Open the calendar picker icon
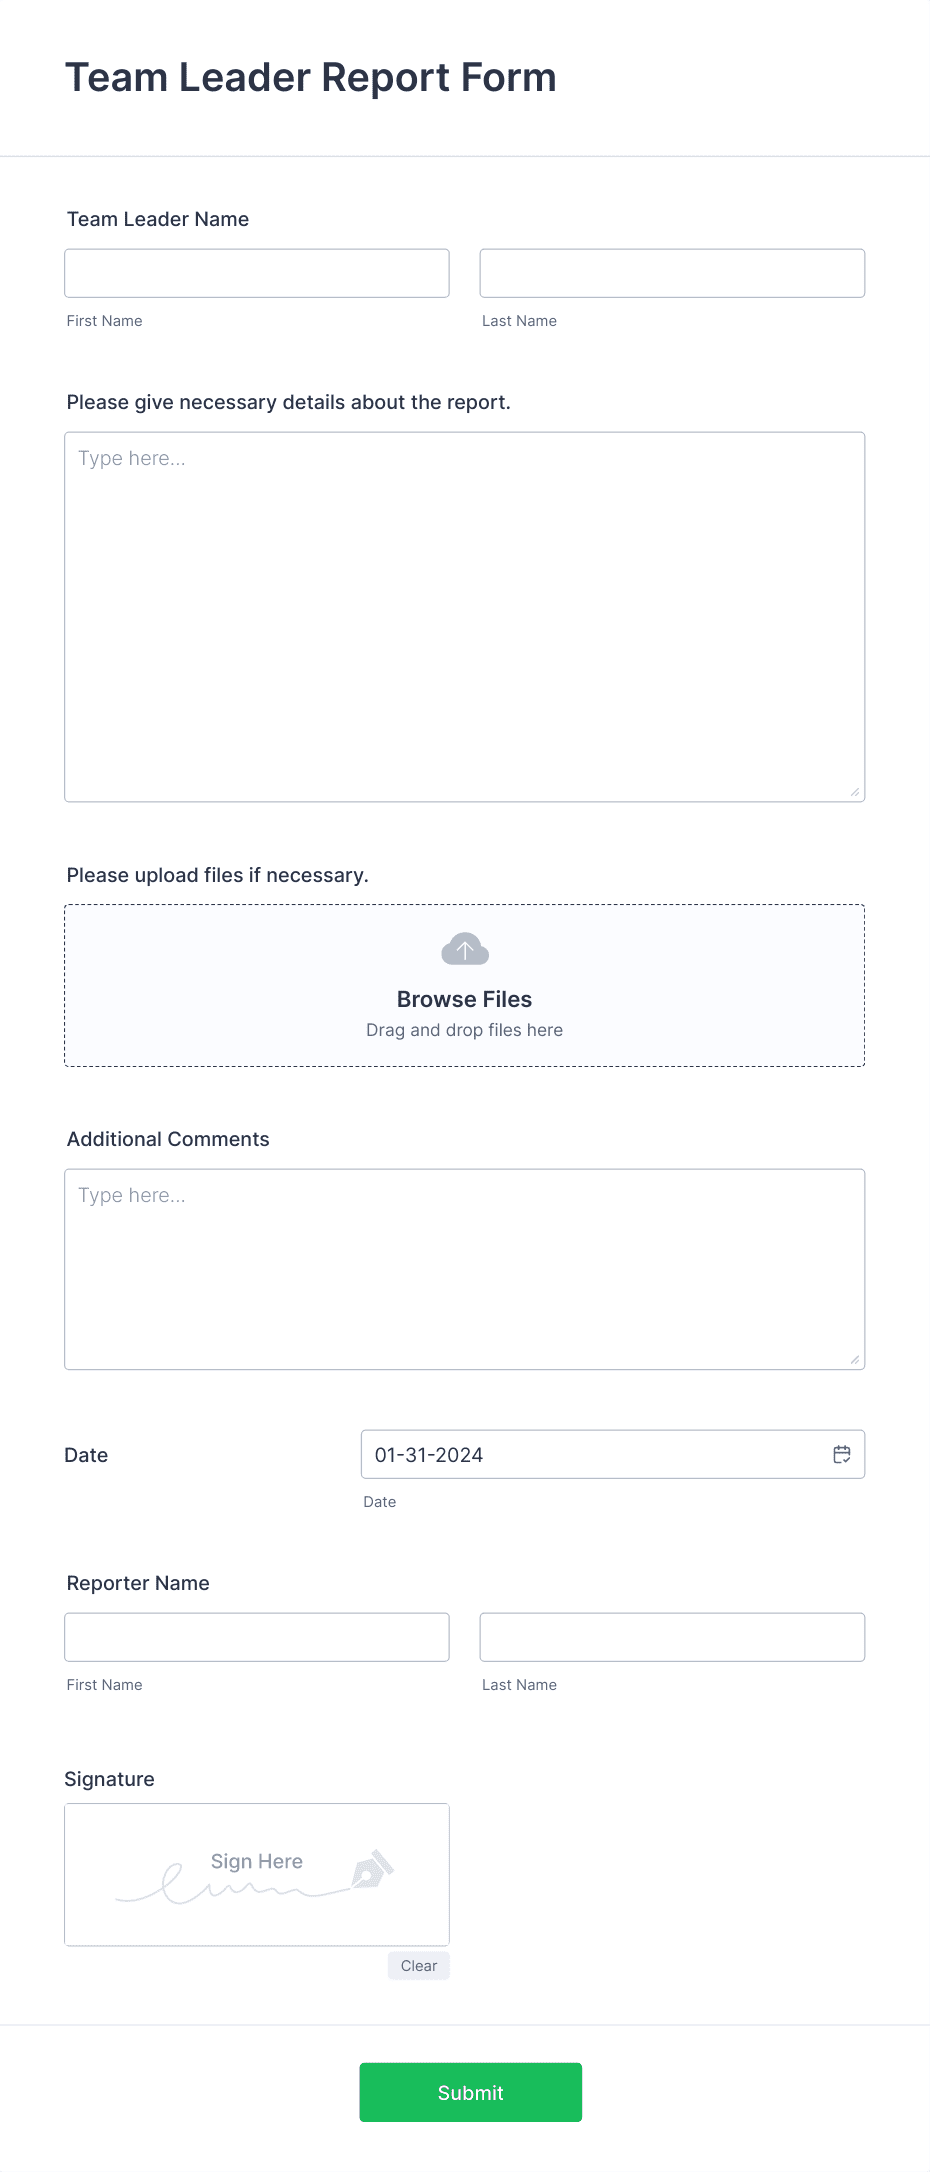 point(841,1454)
